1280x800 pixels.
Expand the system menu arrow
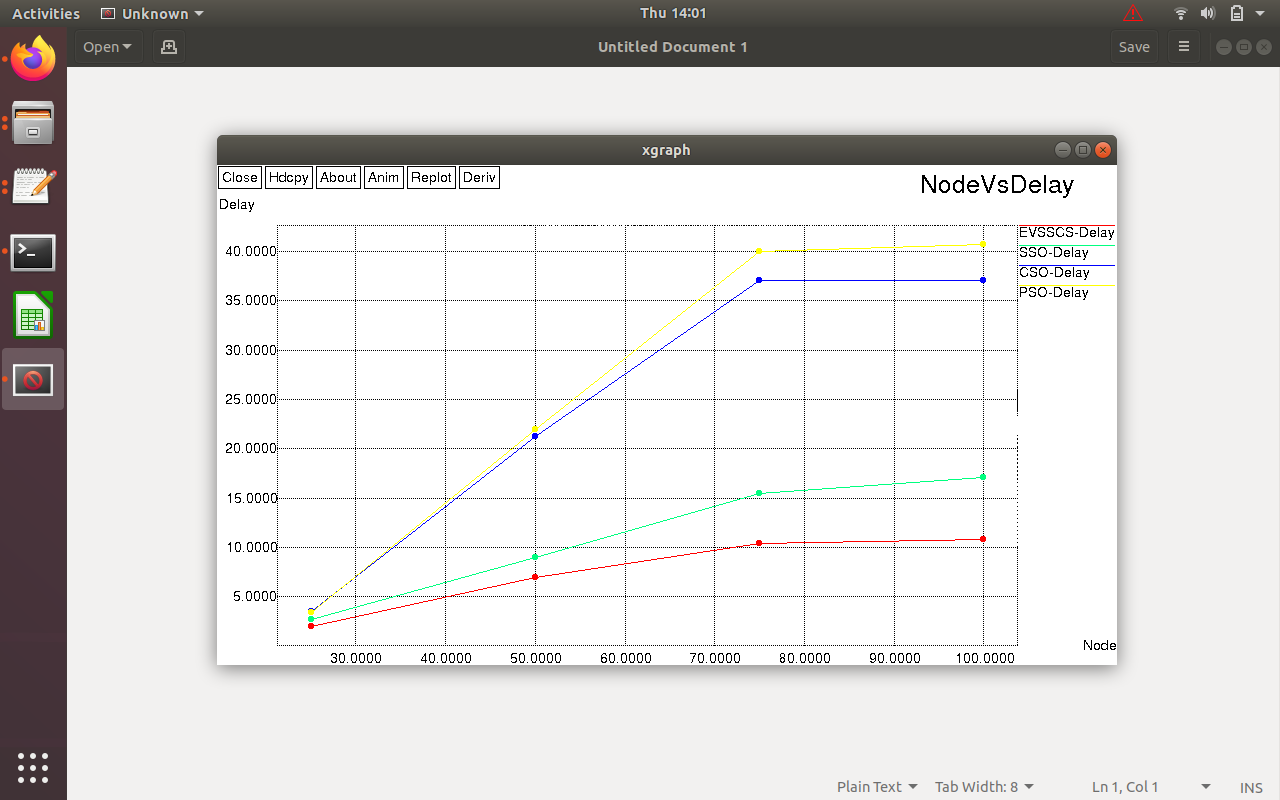[1262, 14]
